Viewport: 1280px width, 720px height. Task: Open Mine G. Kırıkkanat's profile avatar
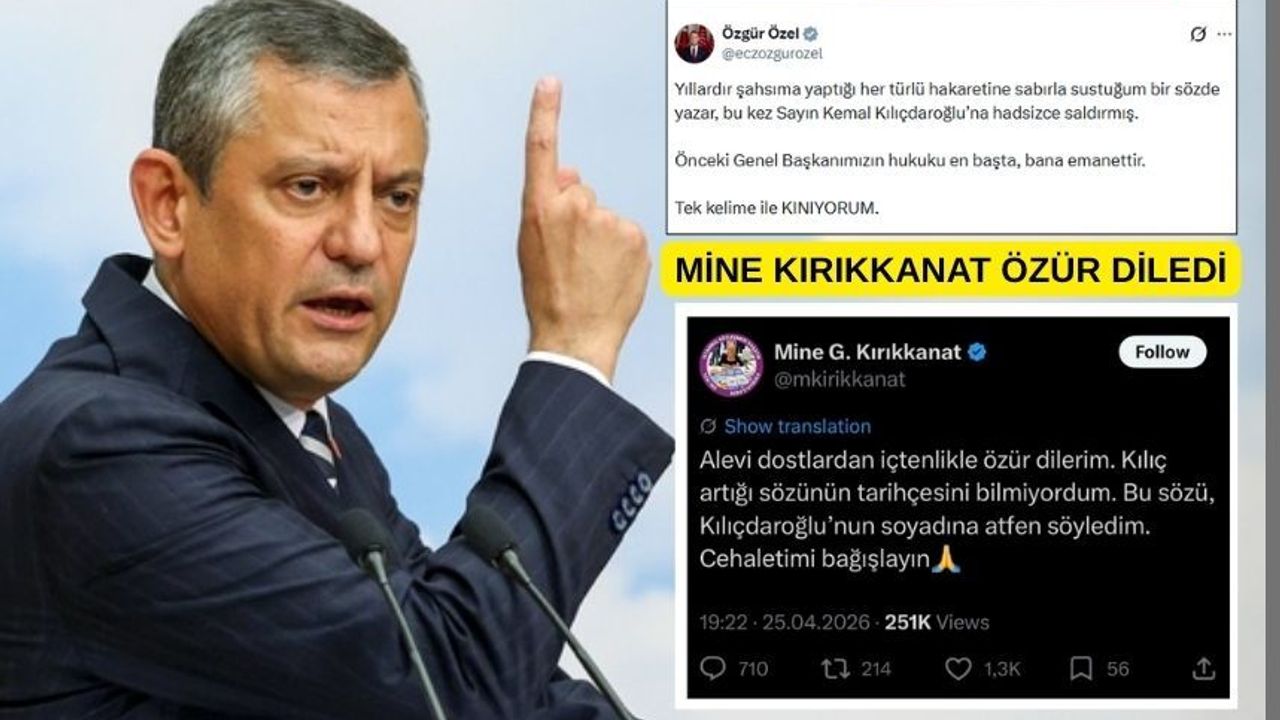(731, 365)
